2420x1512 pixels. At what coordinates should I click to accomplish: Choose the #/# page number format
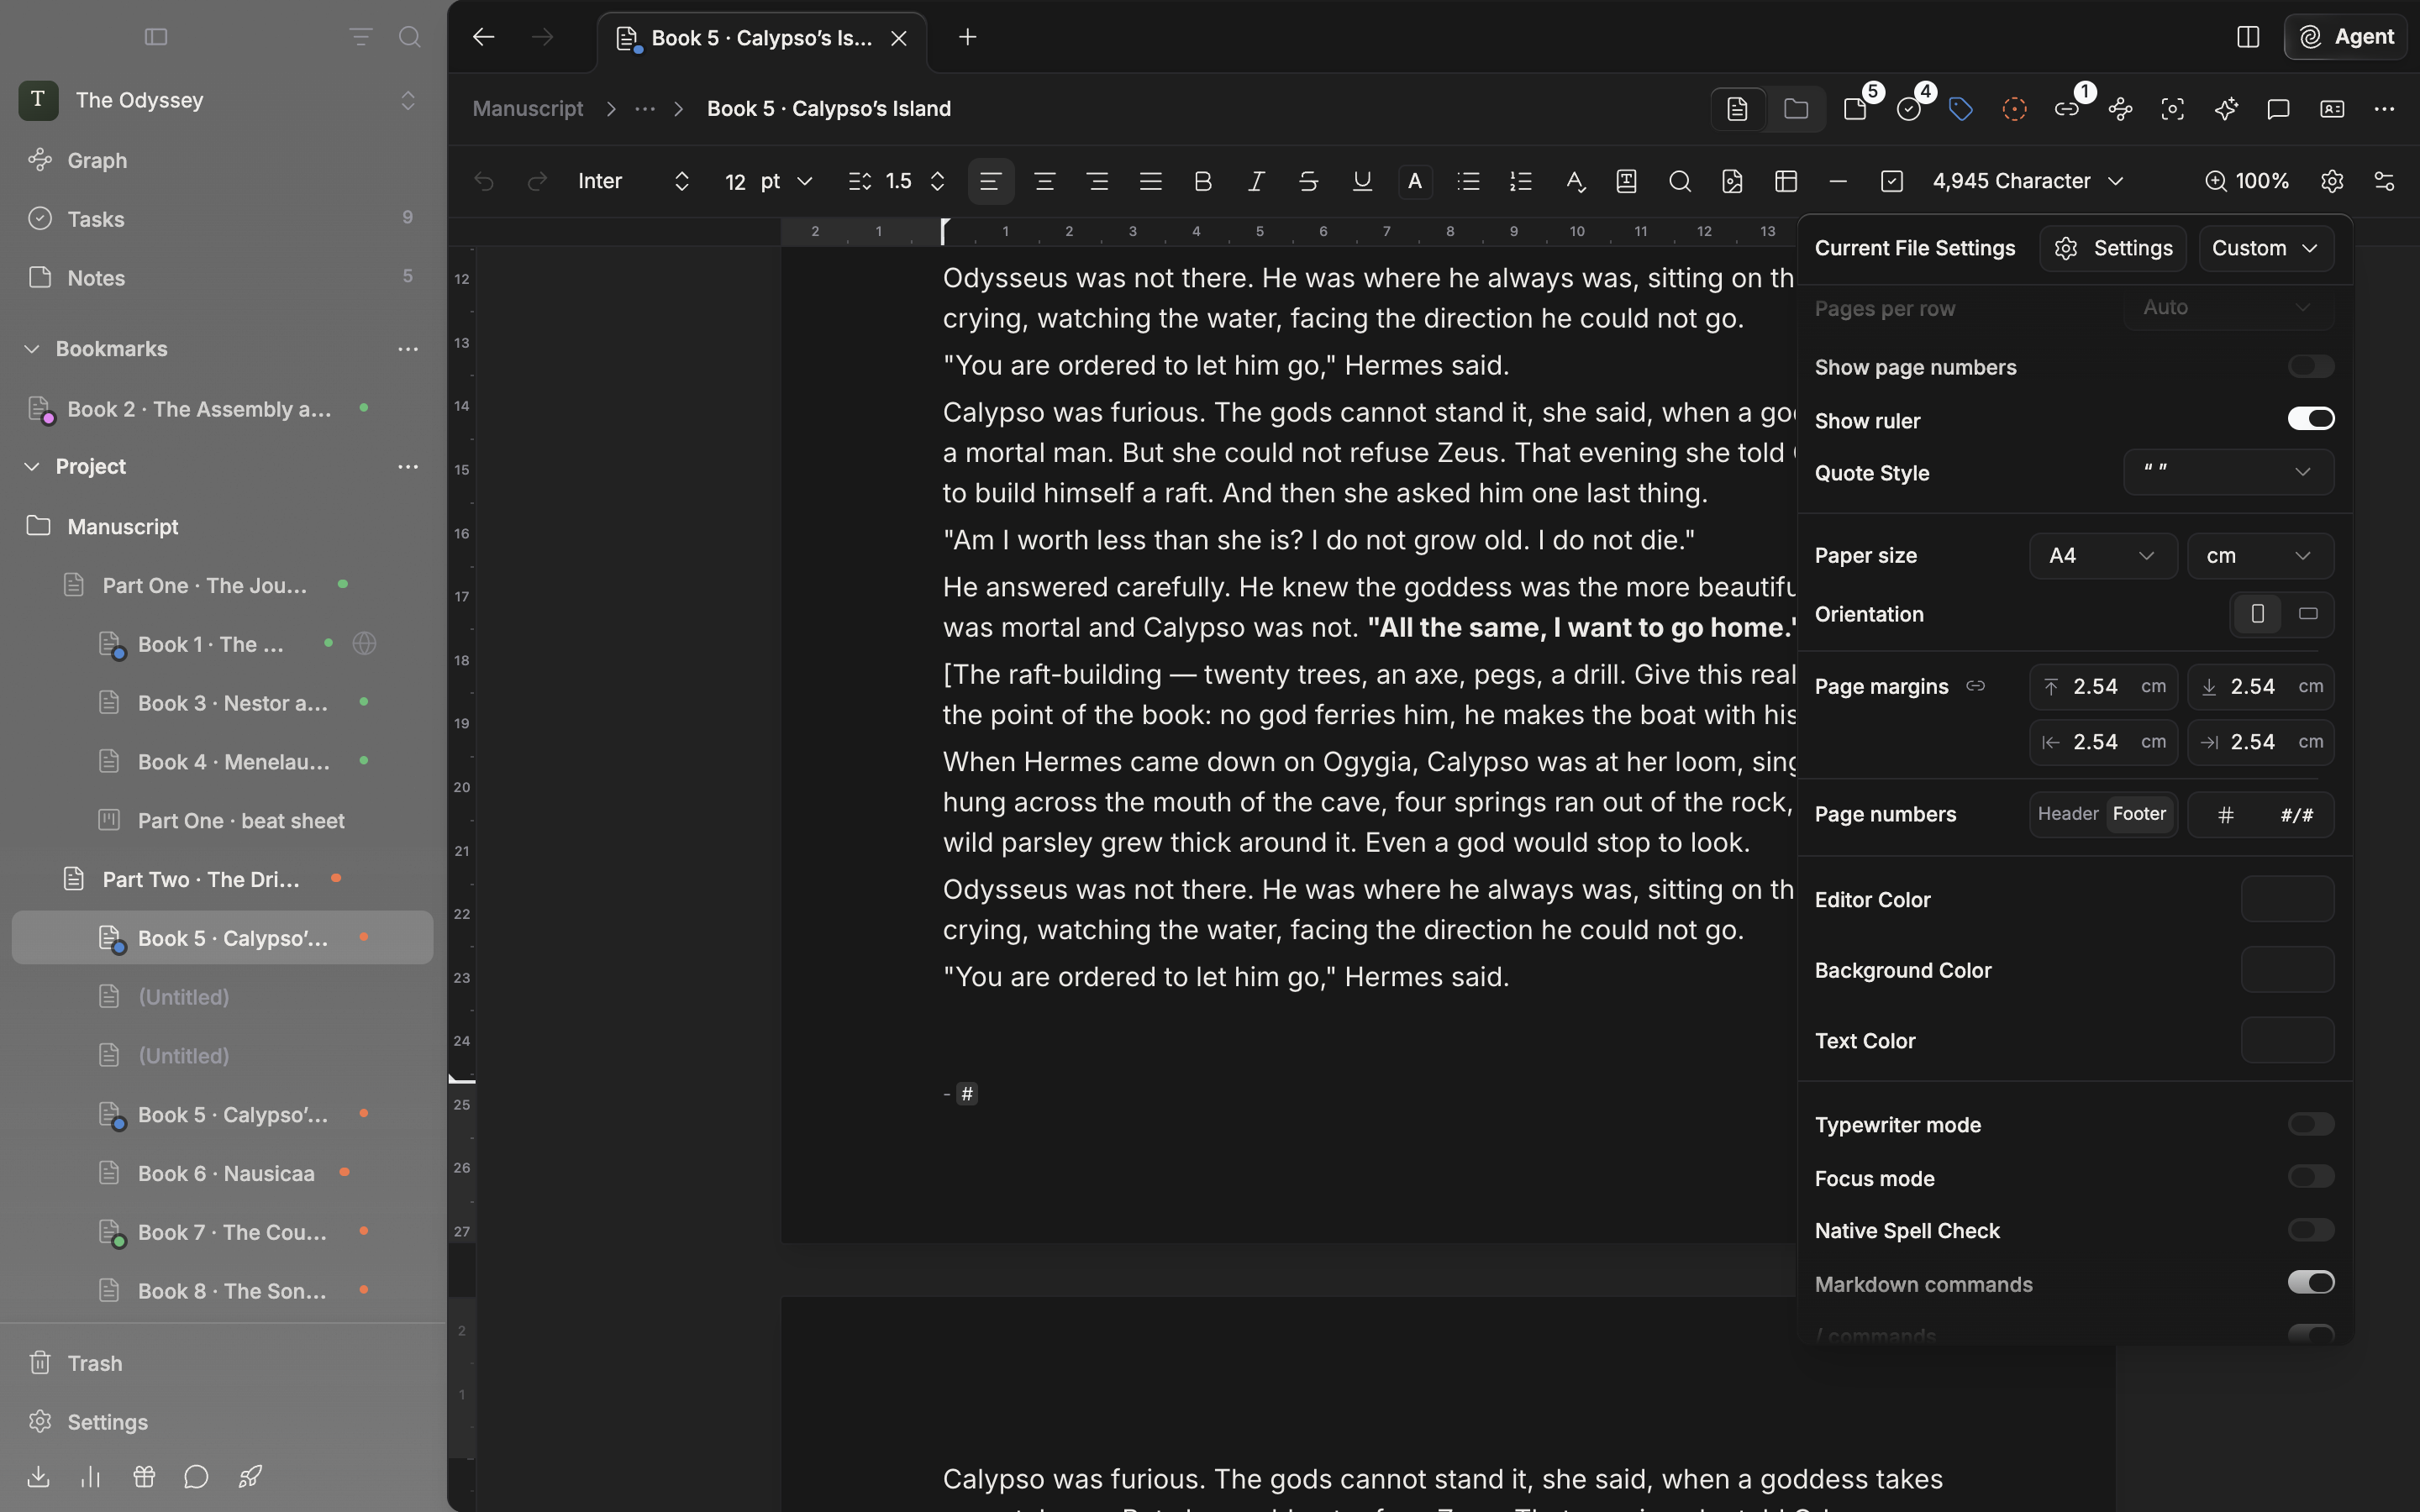tap(2297, 815)
